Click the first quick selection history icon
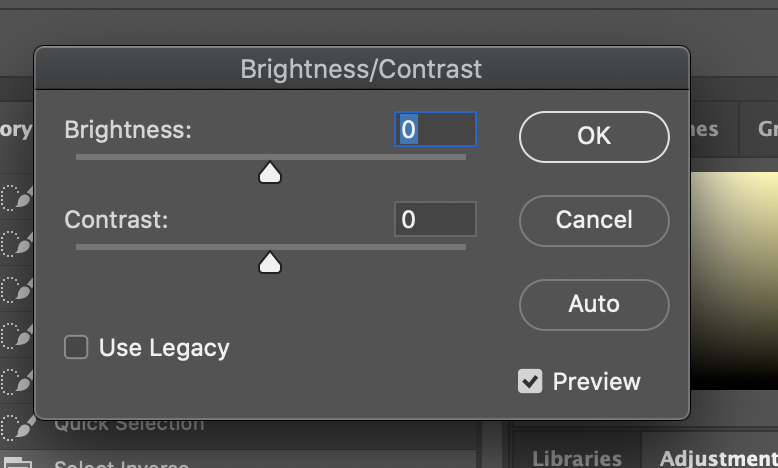 tap(17, 198)
